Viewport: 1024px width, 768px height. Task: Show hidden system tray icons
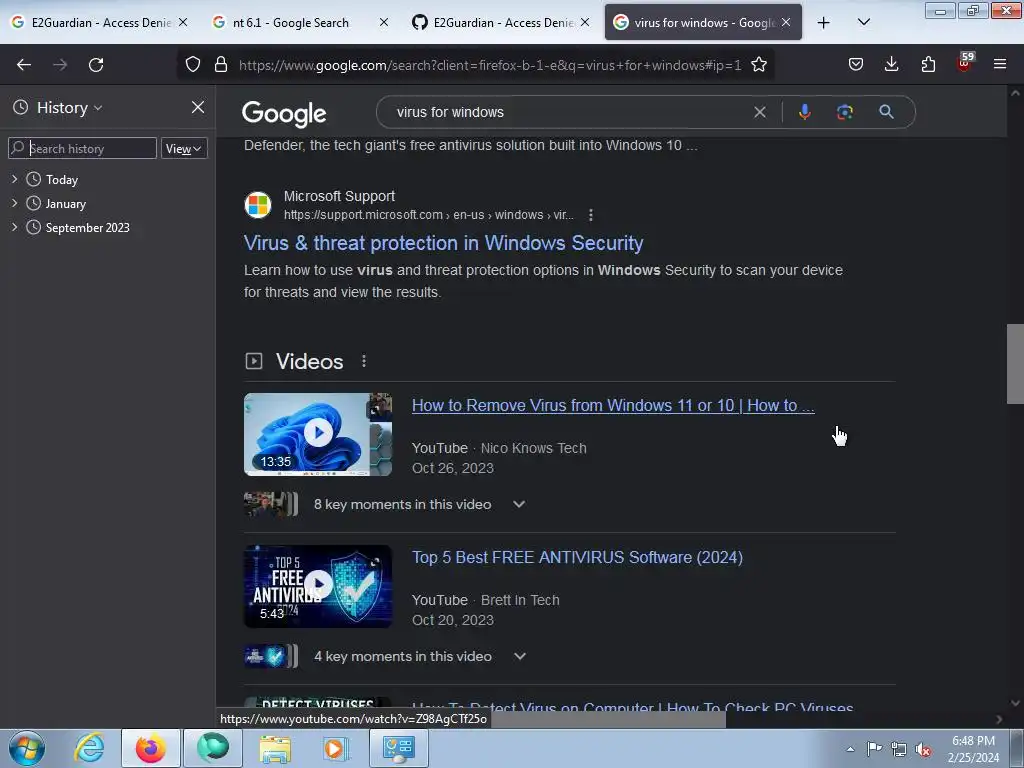(x=850, y=749)
